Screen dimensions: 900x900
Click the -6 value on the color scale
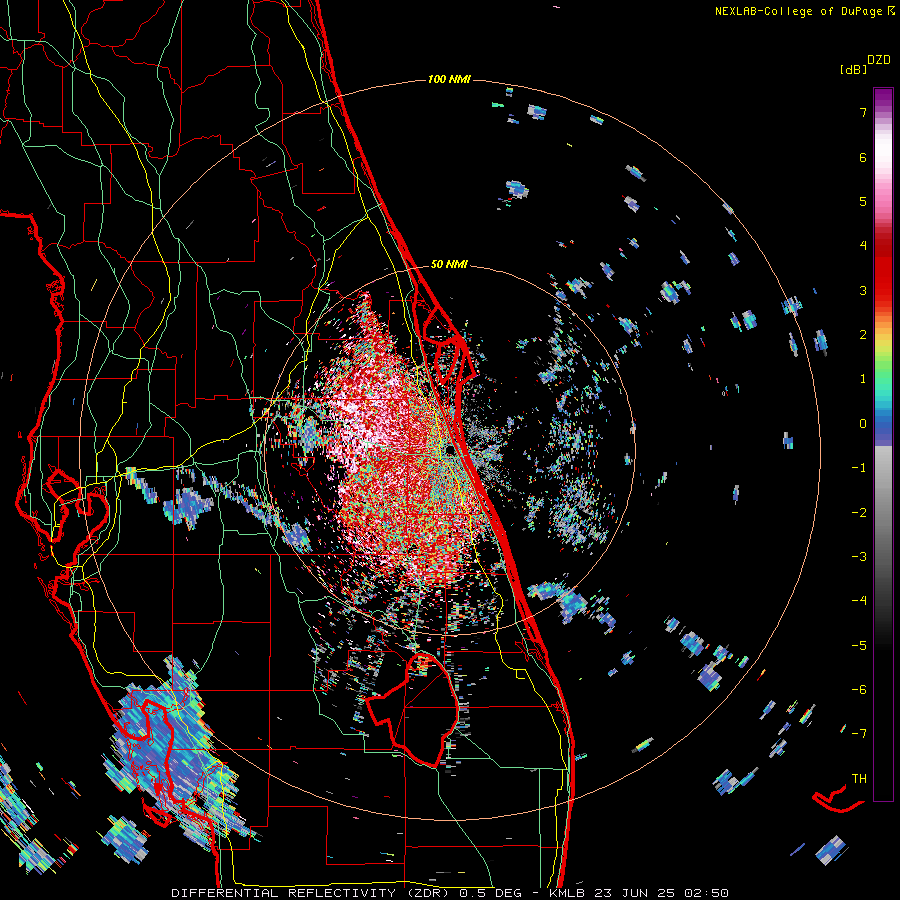point(859,690)
